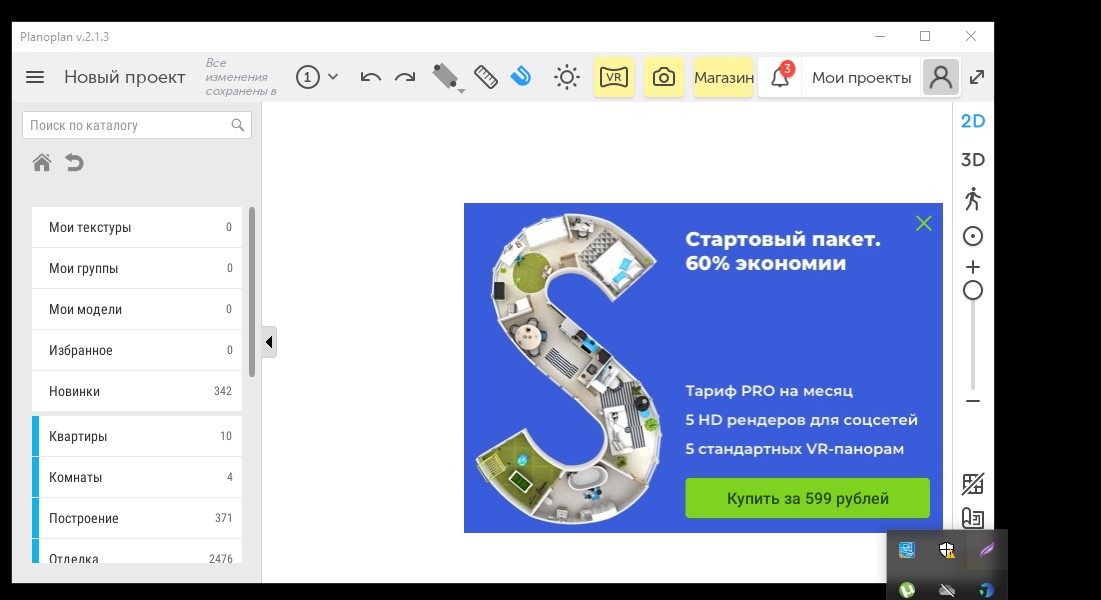The image size is (1101, 600).
Task: Switch to 3D view
Action: (x=973, y=160)
